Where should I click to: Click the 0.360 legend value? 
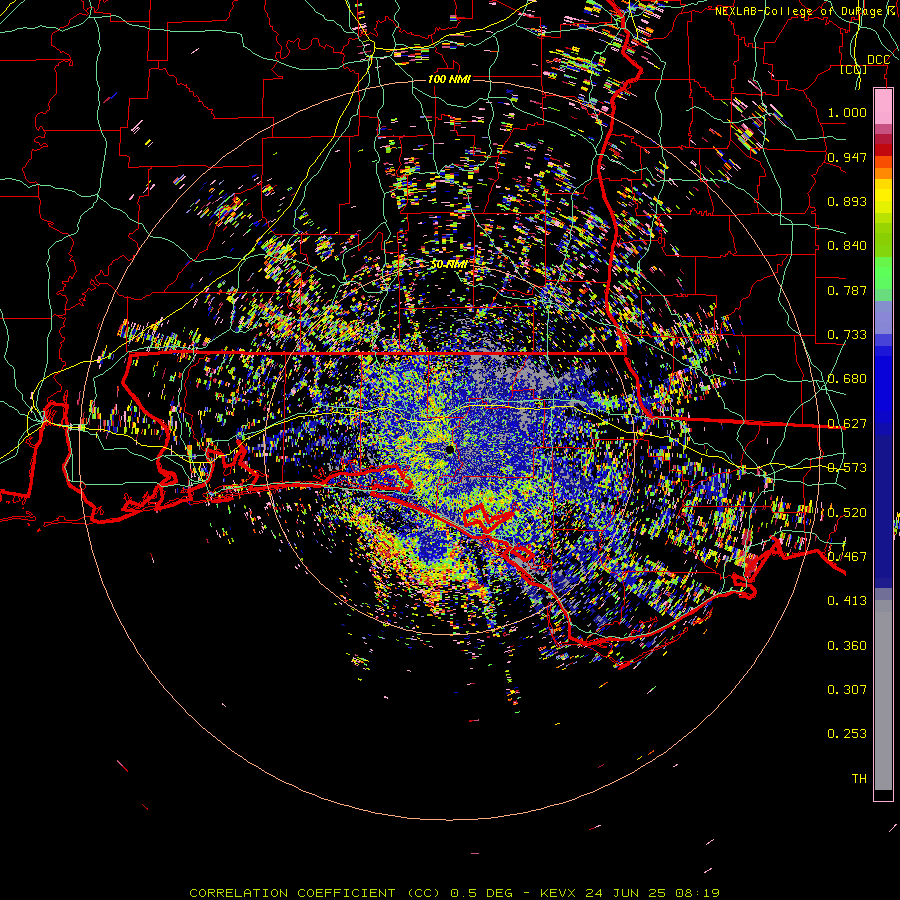coord(847,646)
